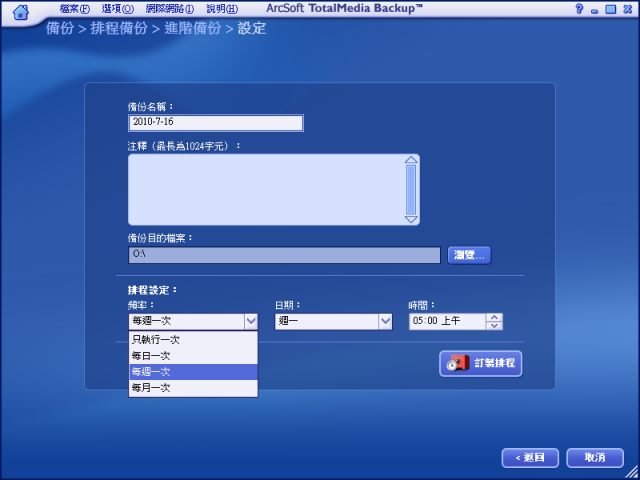Go to the Home screen icon
The height and width of the screenshot is (480, 640).
pyautogui.click(x=20, y=12)
